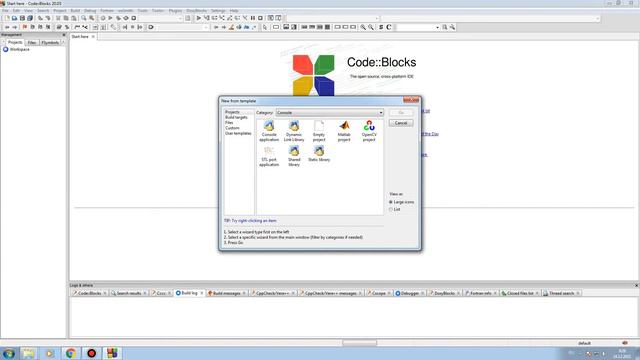This screenshot has height=360, width=640.
Task: Open the wide code-completion function dropdown
Action: coord(490,18)
